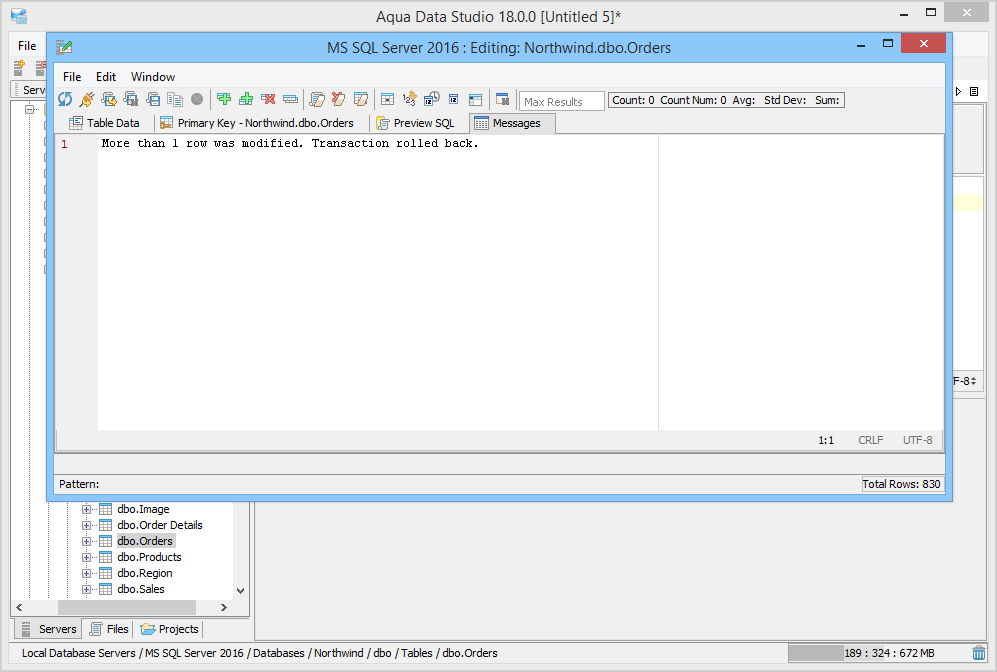
Task: Collapse the top server tree node
Action: click(29, 109)
